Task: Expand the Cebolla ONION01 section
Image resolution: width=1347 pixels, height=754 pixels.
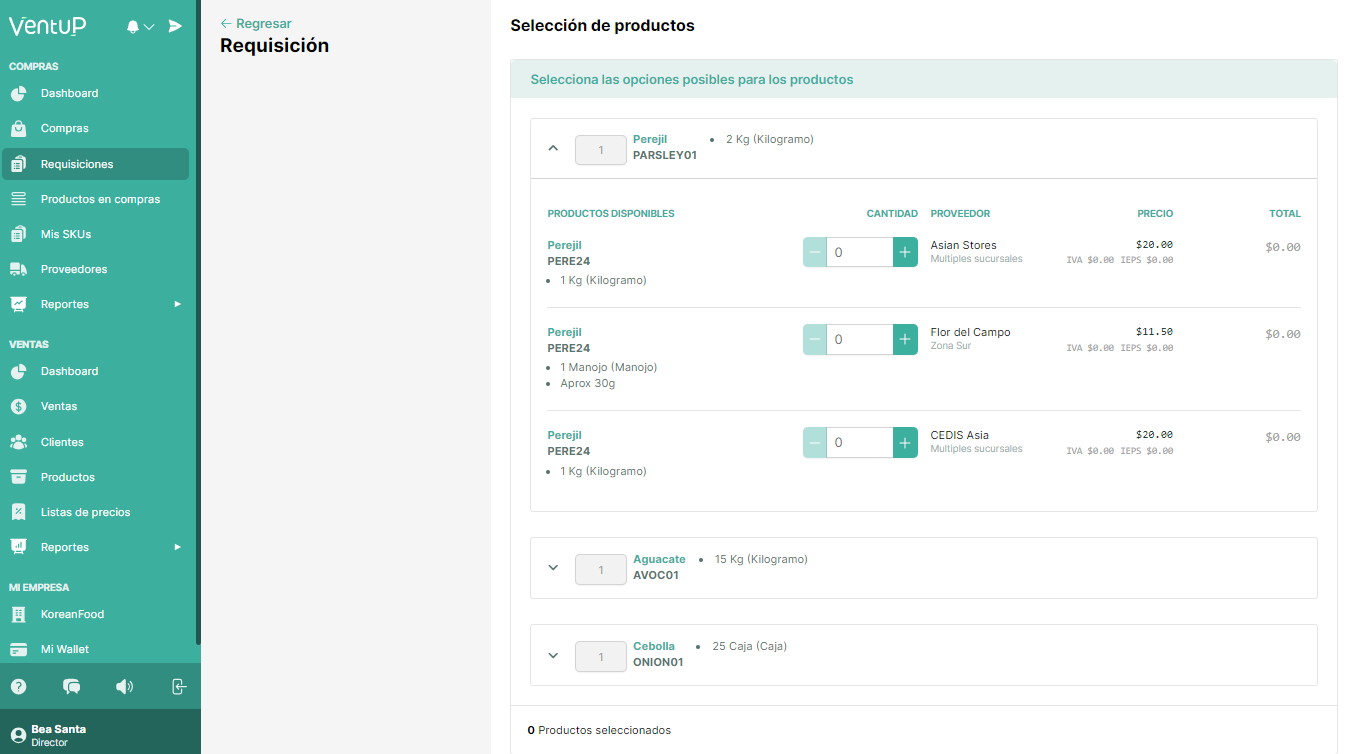Action: pyautogui.click(x=553, y=655)
